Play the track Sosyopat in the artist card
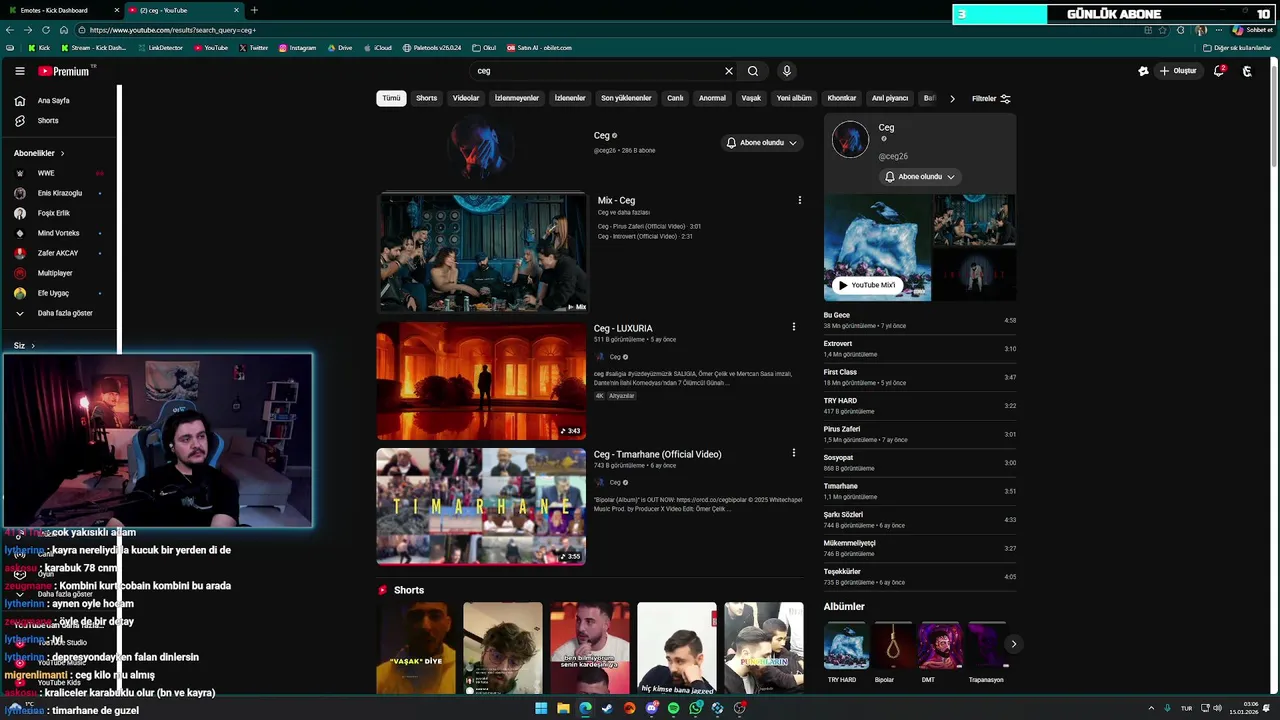The width and height of the screenshot is (1280, 720). 920,463
